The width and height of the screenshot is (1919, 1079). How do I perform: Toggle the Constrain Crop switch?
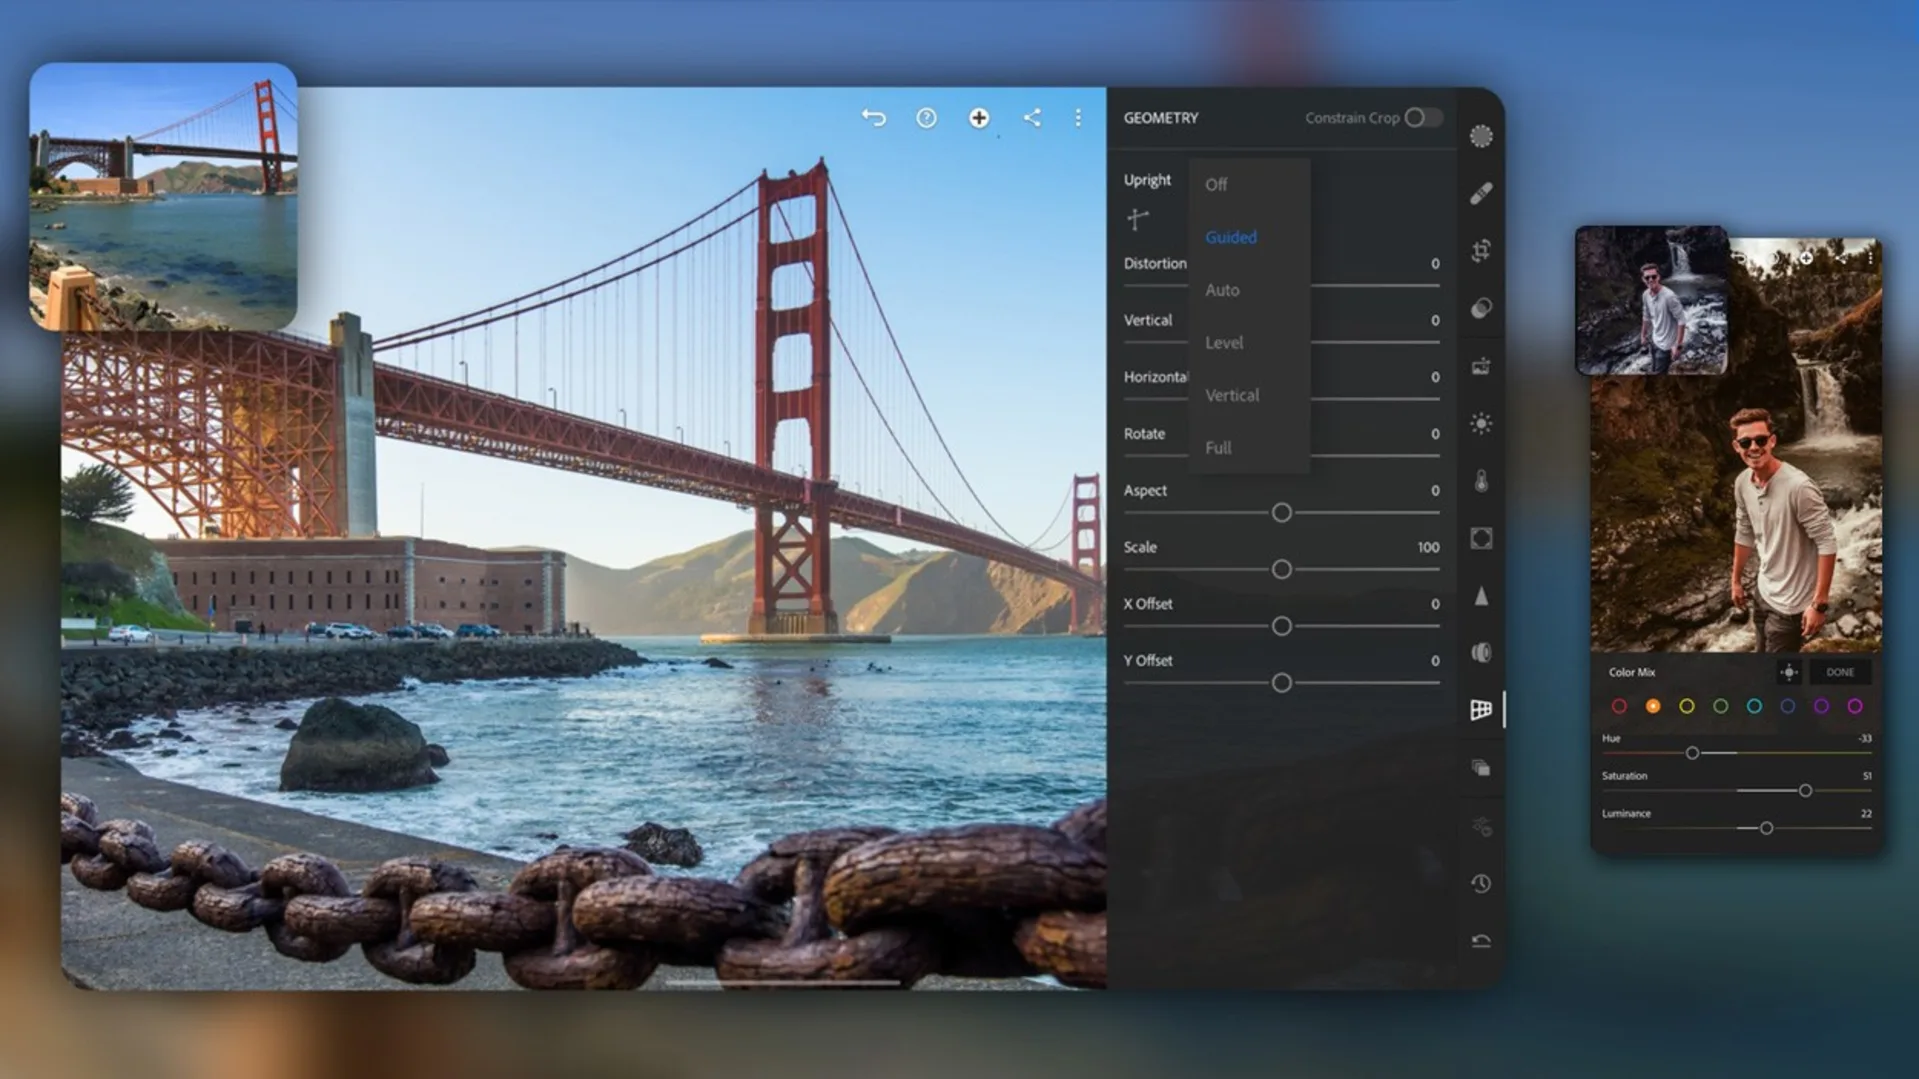1424,117
